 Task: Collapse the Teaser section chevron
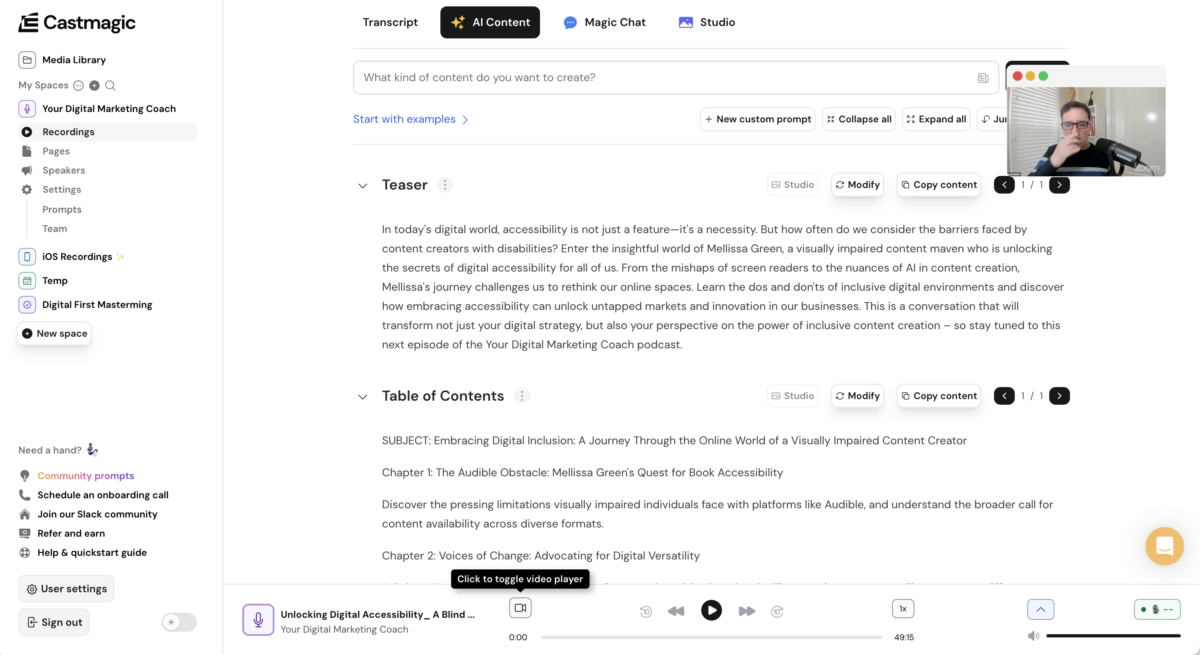(x=363, y=184)
